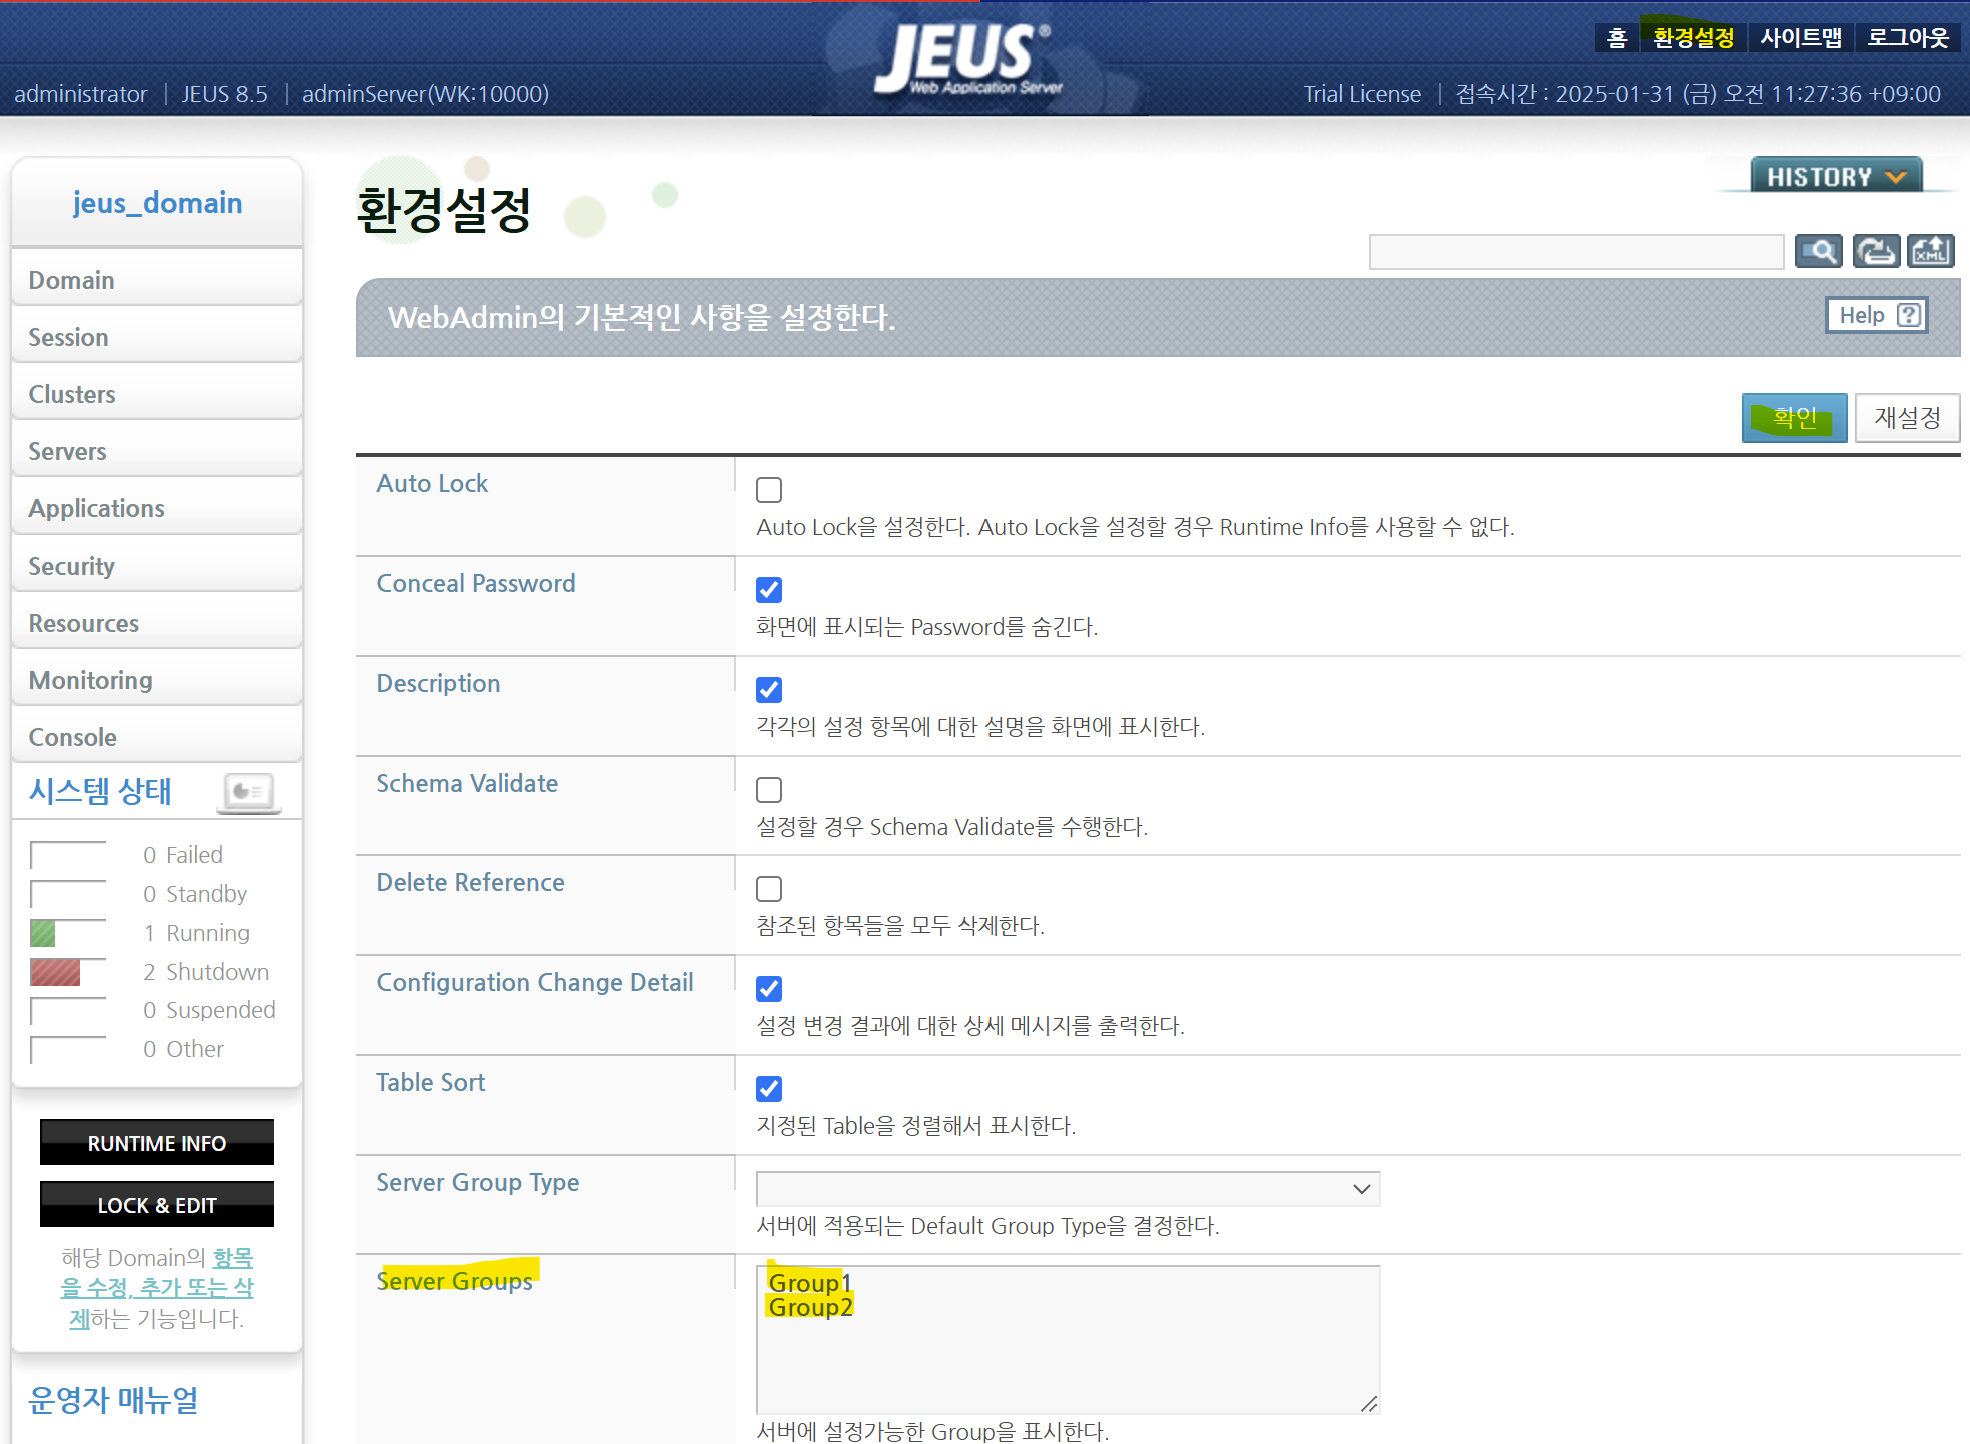Screen dimensions: 1970x1444
Task: Click the Conceal Password label
Action: coord(476,583)
